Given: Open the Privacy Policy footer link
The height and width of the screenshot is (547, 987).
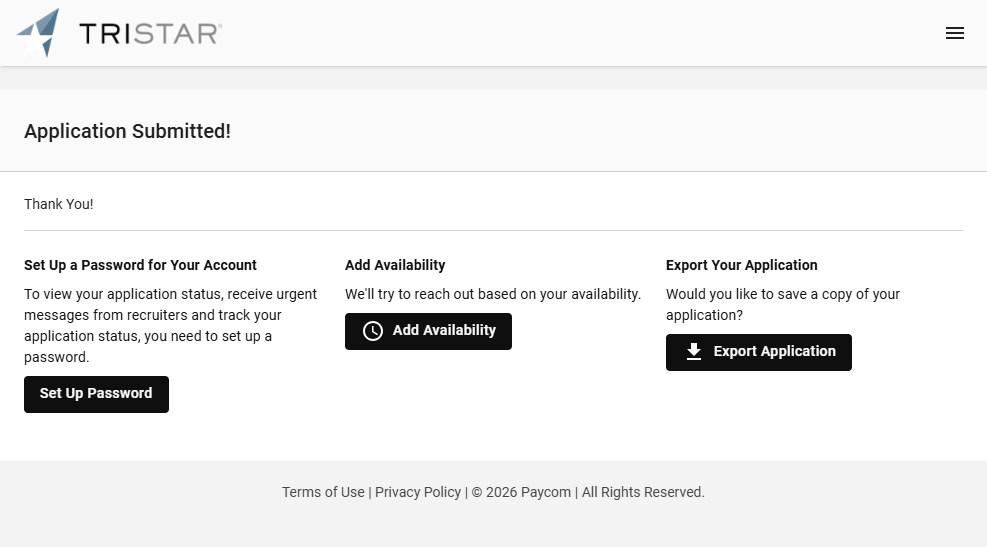Looking at the screenshot, I should 418,492.
